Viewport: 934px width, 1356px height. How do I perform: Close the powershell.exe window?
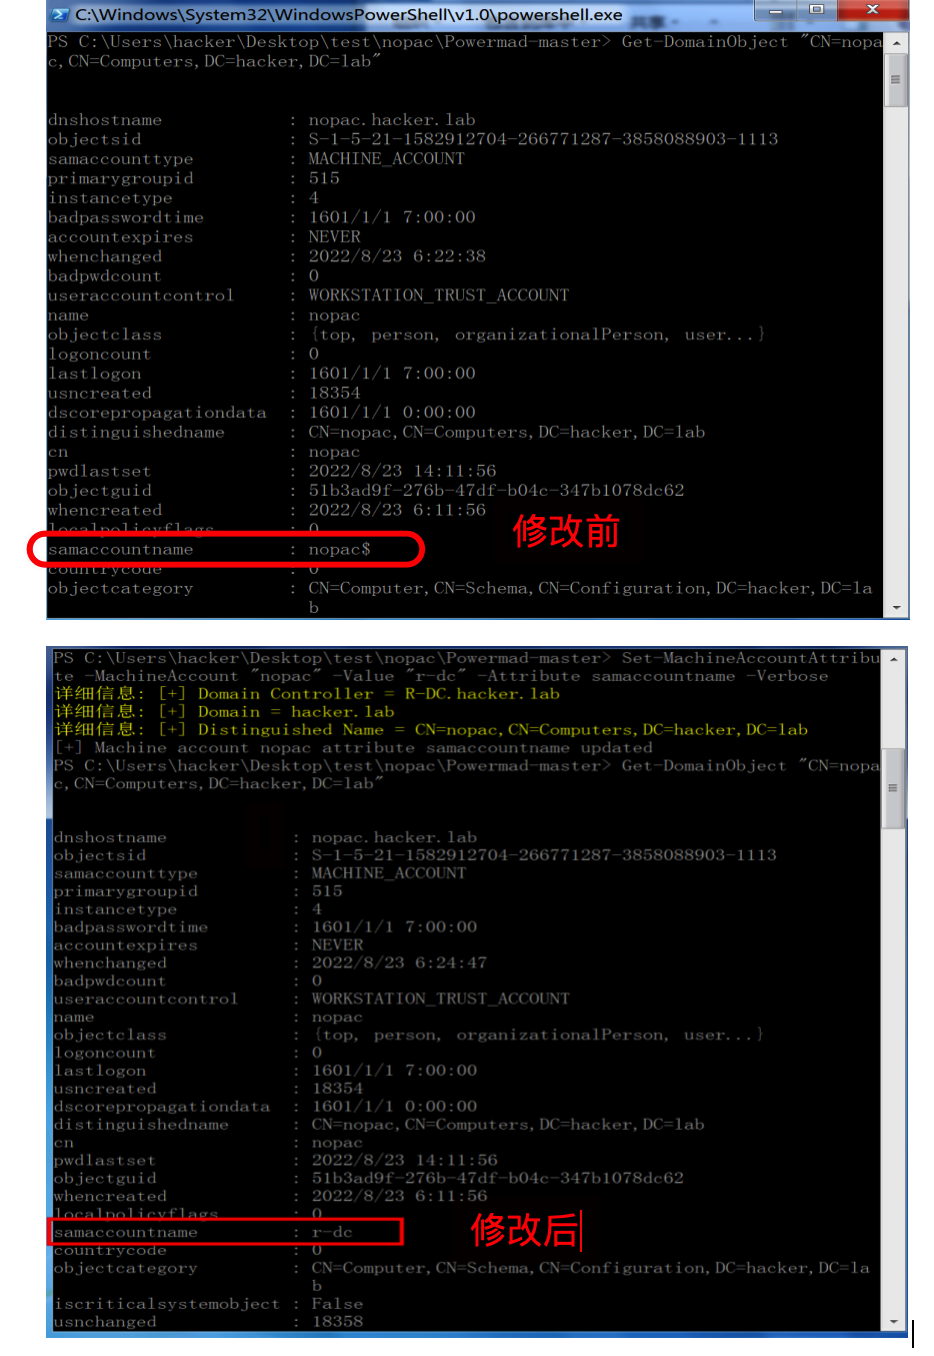(x=872, y=10)
